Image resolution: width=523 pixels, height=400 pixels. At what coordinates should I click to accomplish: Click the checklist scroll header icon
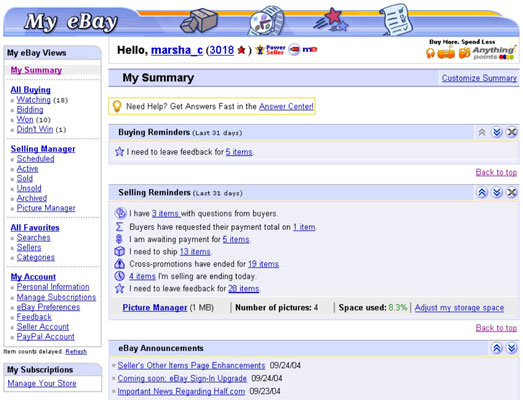[x=397, y=19]
